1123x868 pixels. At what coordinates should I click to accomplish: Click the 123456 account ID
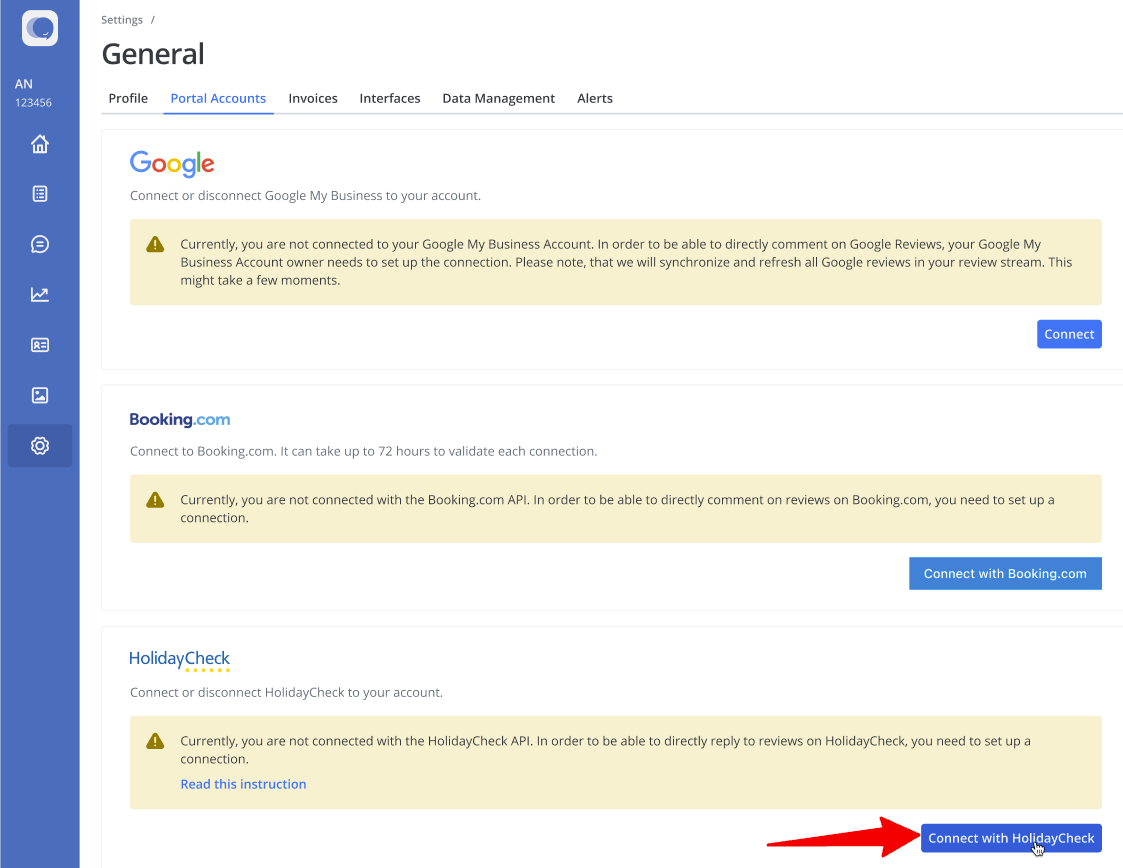pyautogui.click(x=33, y=102)
